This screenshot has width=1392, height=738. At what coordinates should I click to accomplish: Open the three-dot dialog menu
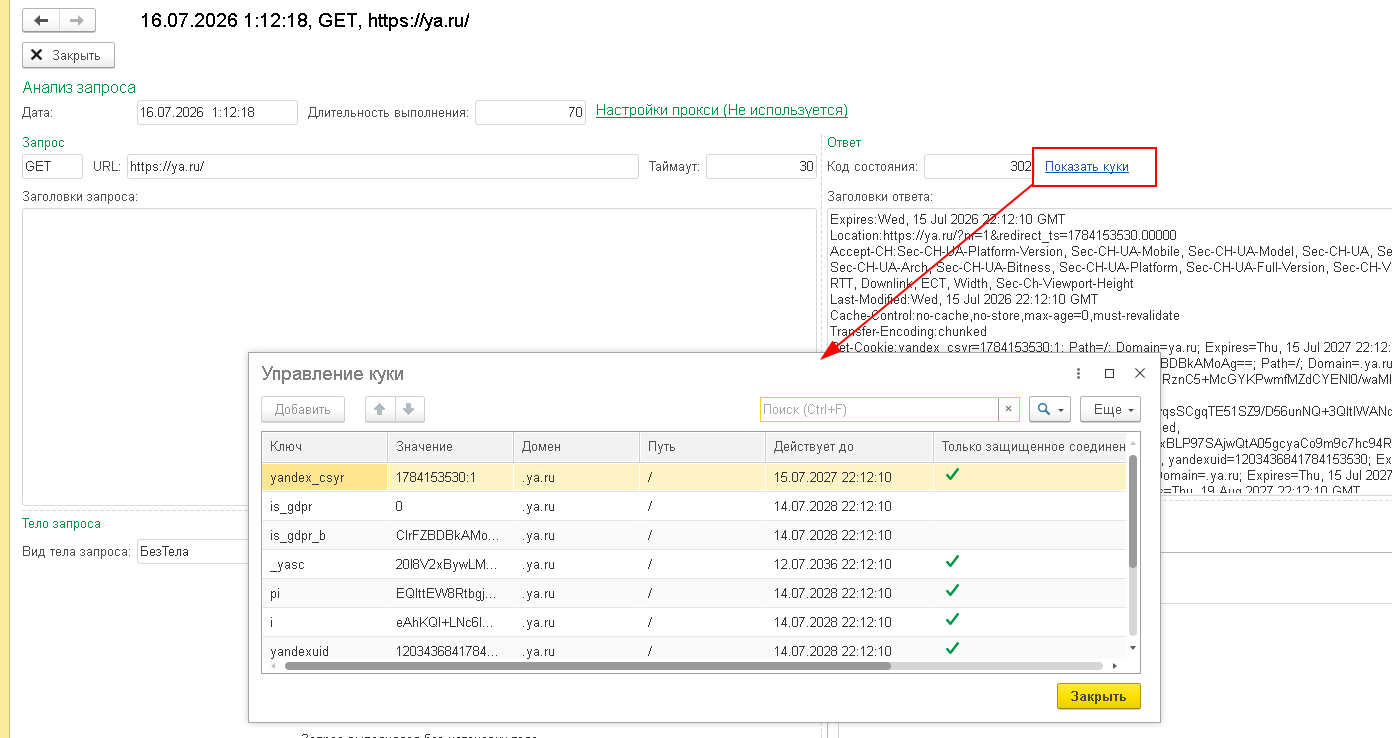pyautogui.click(x=1078, y=373)
